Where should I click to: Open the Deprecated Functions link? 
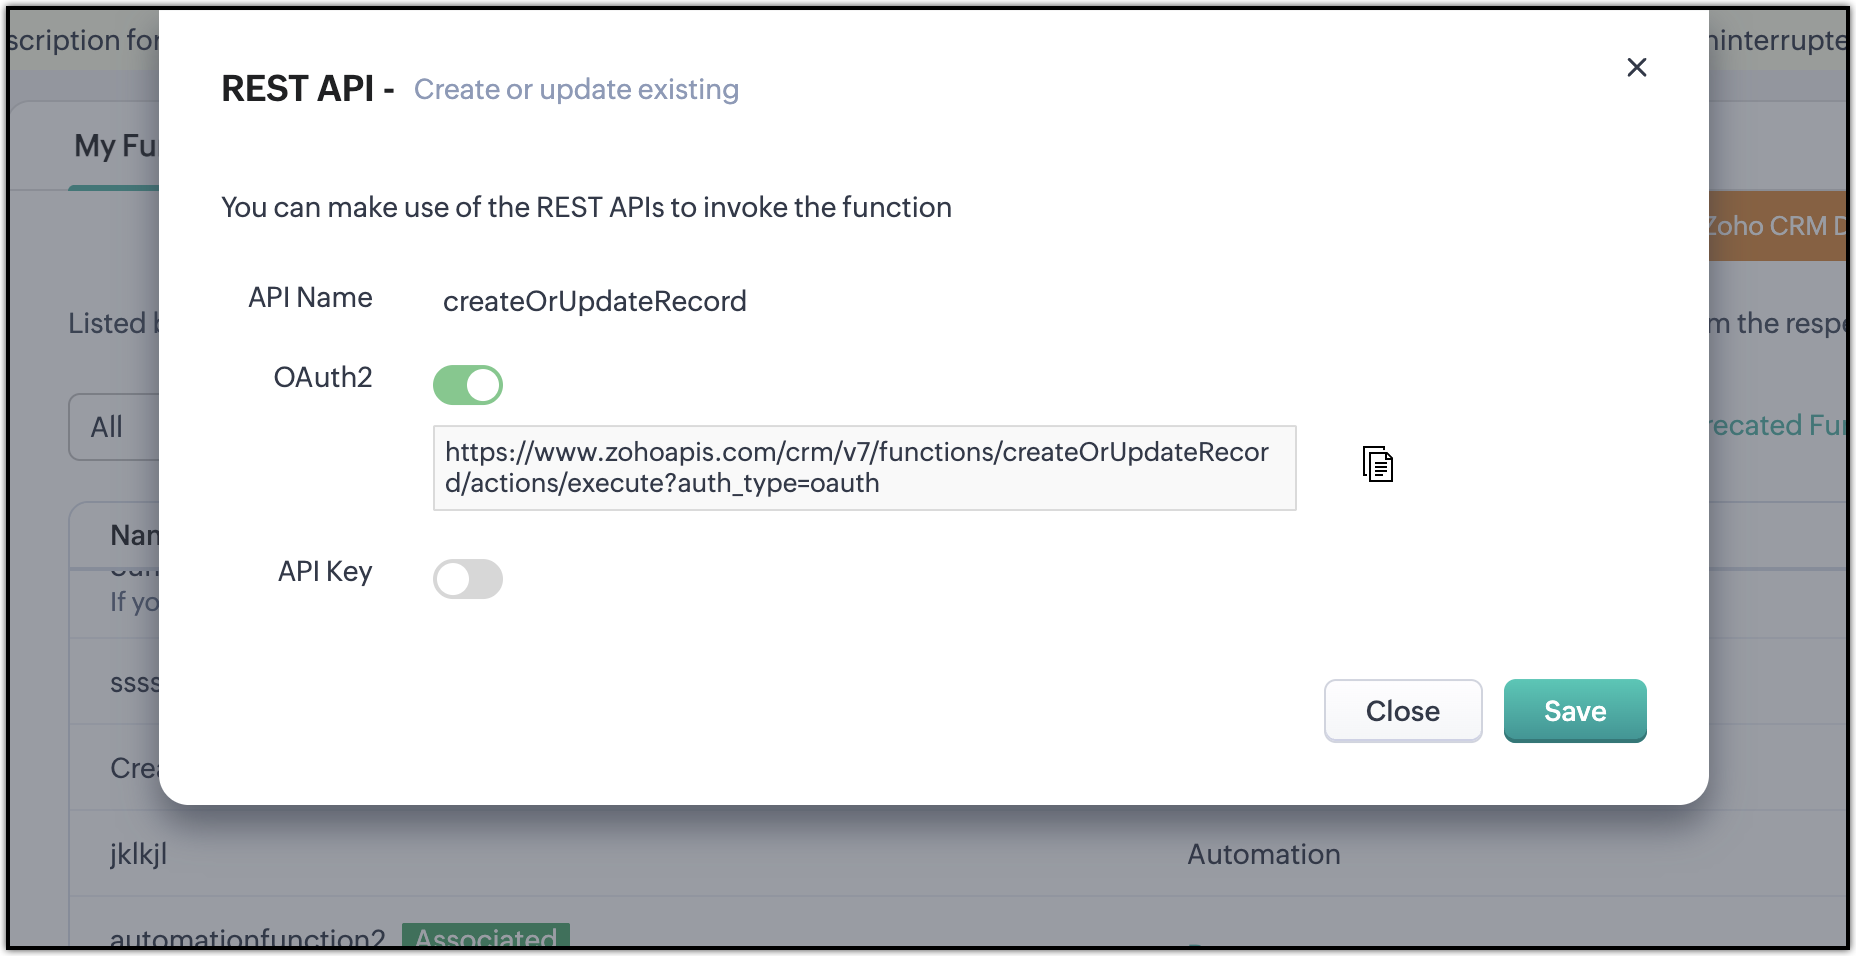click(x=1776, y=425)
